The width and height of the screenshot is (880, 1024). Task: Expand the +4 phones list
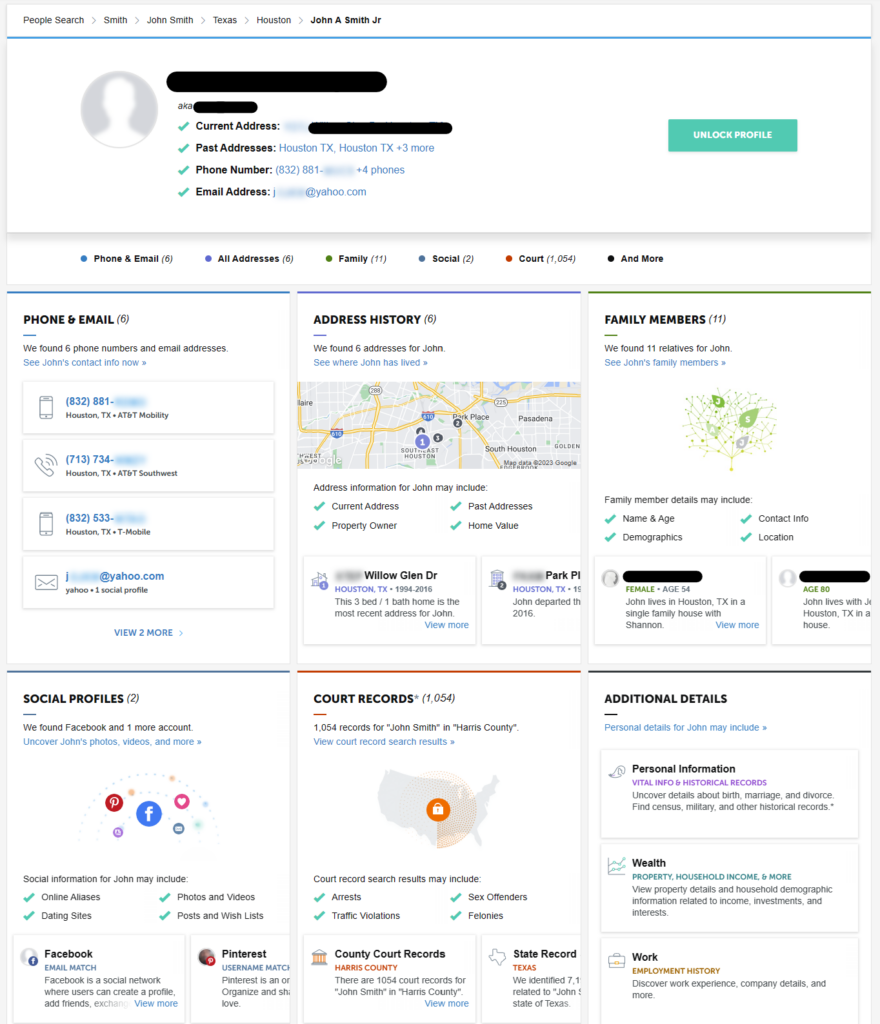tap(383, 169)
